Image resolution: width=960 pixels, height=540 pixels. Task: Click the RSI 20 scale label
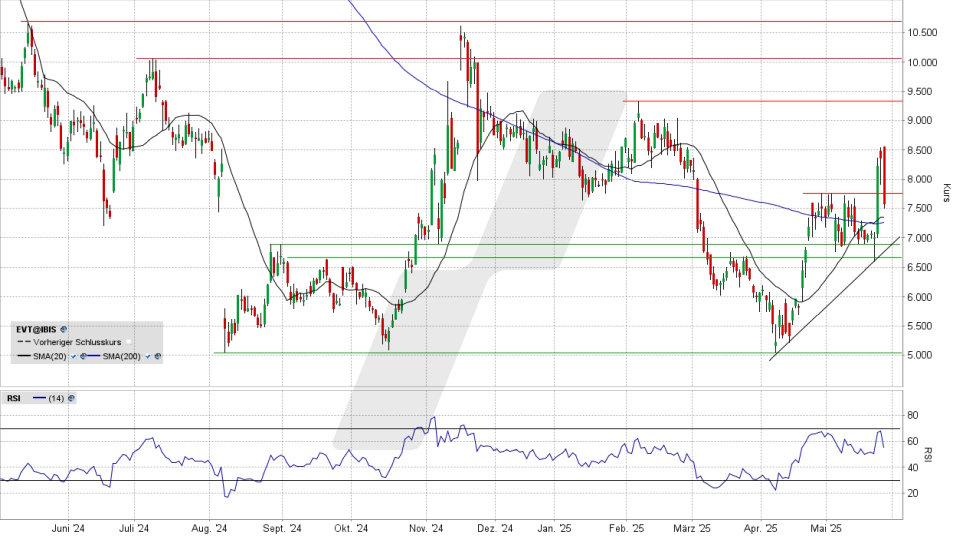coord(912,493)
